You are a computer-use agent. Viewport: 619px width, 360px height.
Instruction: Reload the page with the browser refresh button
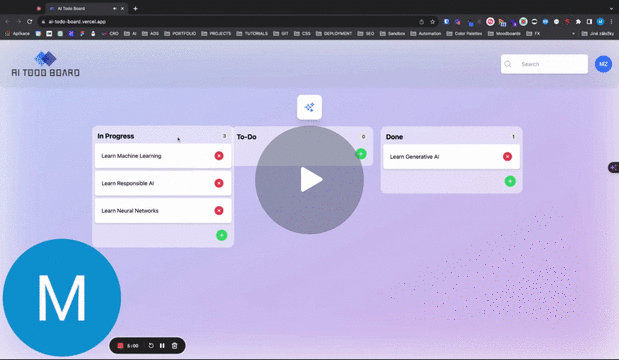pyautogui.click(x=30, y=22)
